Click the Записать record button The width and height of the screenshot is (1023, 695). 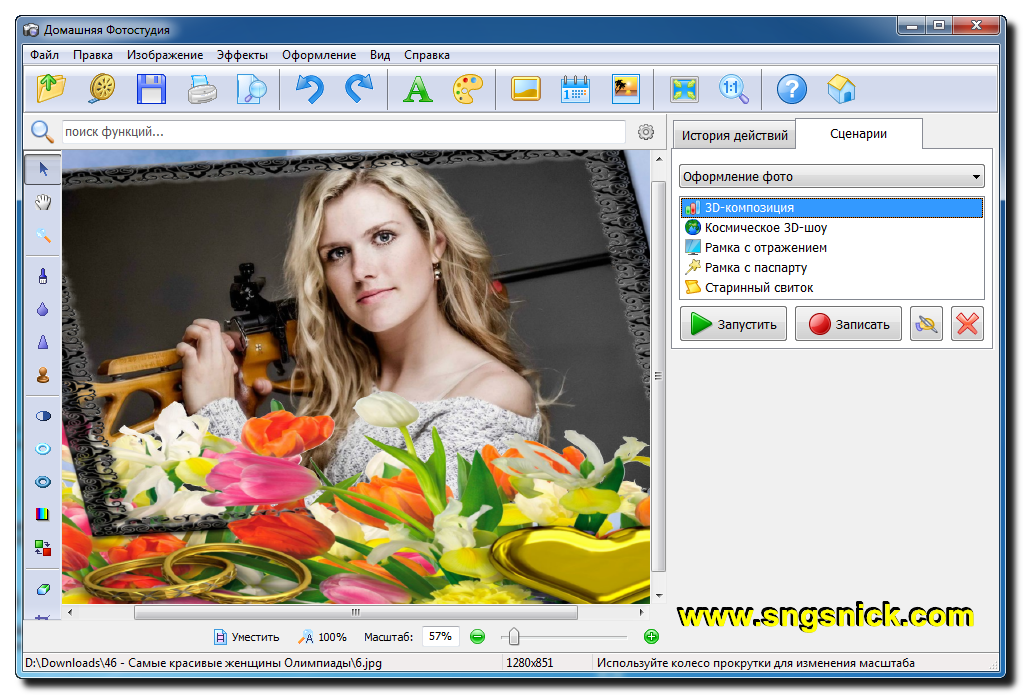pyautogui.click(x=848, y=324)
